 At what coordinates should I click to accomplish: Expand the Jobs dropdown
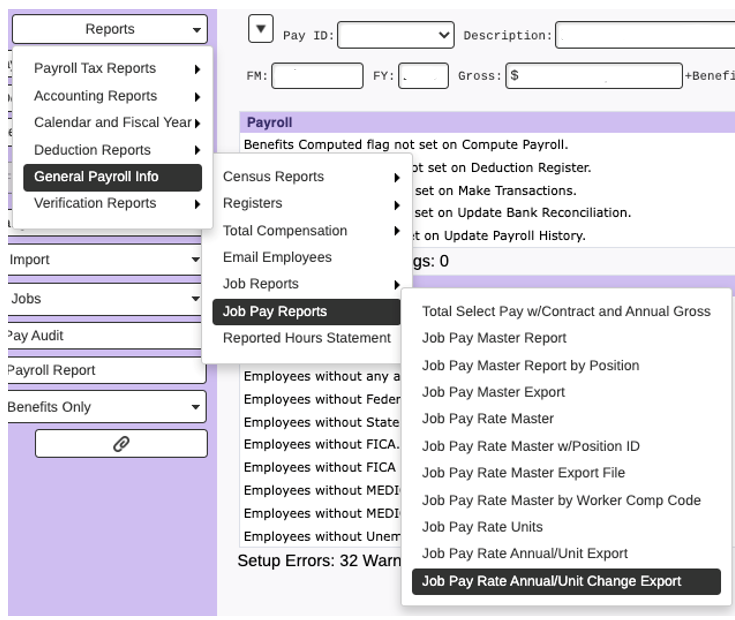click(x=105, y=299)
